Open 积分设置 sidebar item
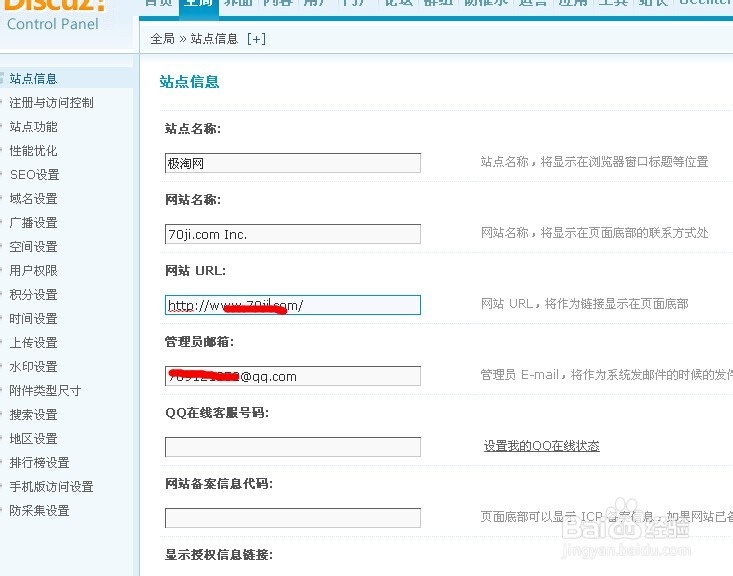Image resolution: width=733 pixels, height=576 pixels. point(33,295)
